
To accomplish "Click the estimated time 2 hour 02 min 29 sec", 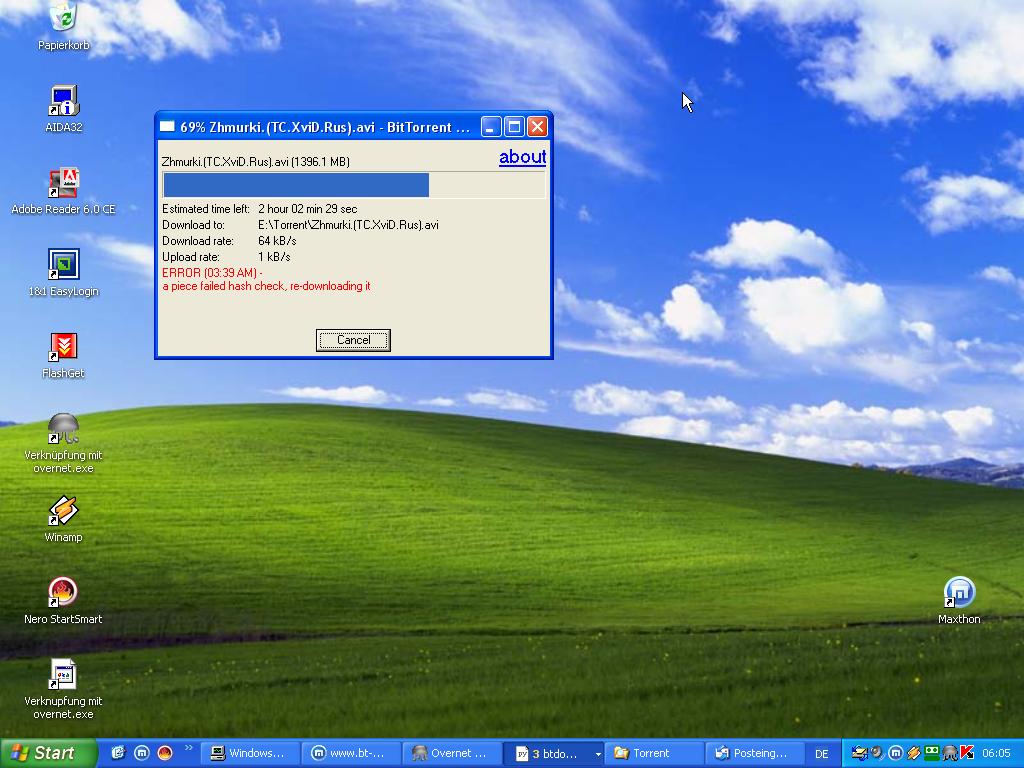I will click(308, 209).
